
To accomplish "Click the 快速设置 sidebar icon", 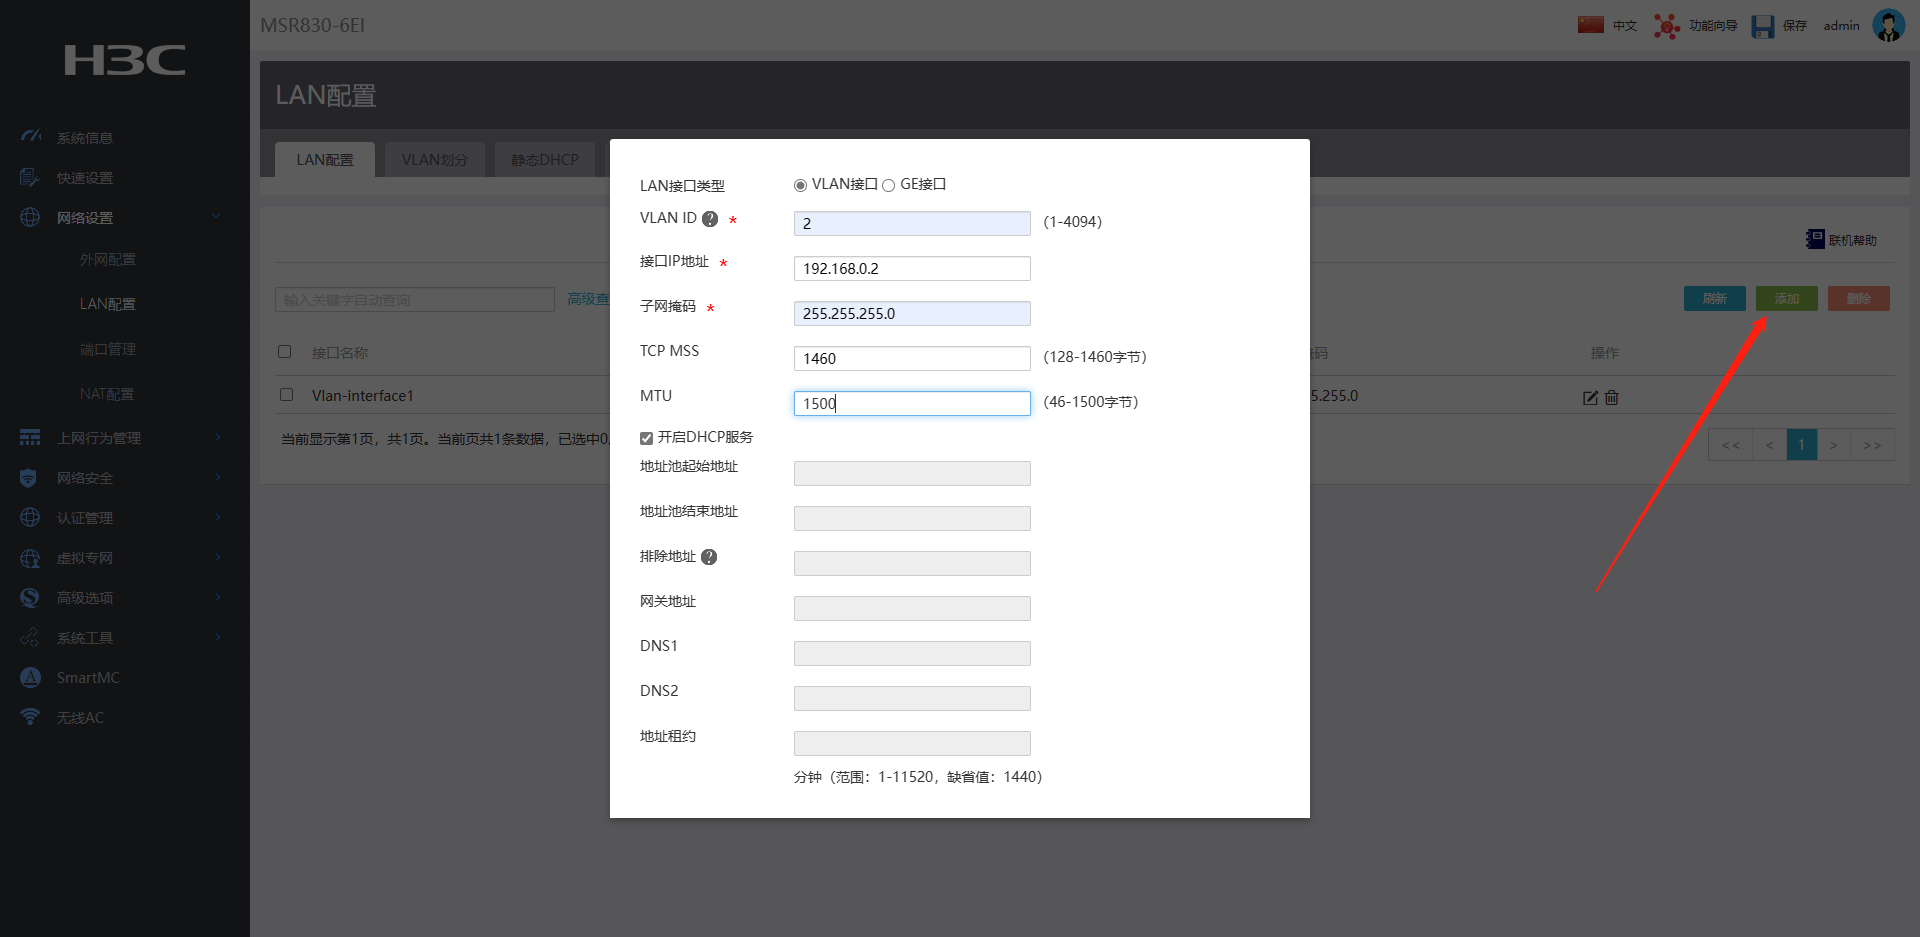I will point(30,177).
